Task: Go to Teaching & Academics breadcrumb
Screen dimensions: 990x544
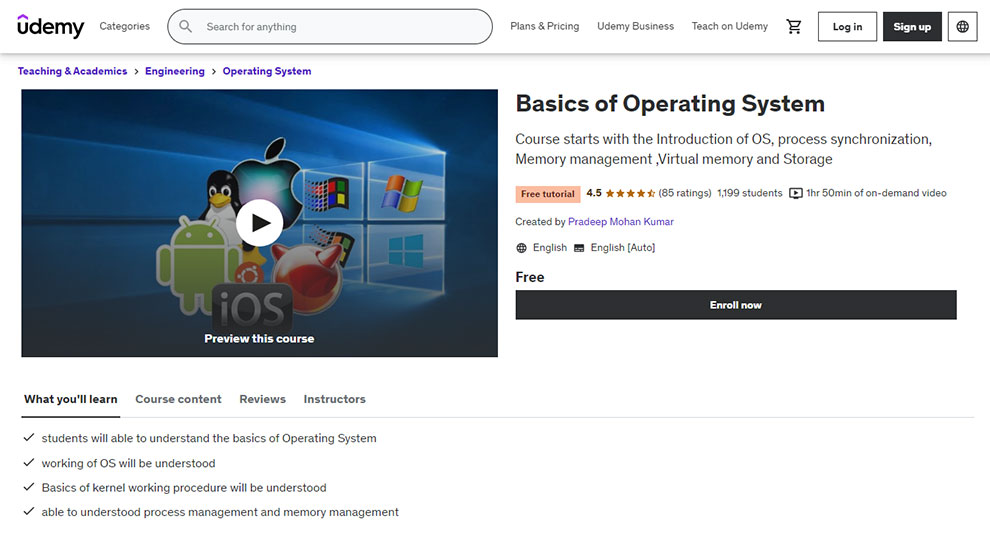Action: [73, 71]
